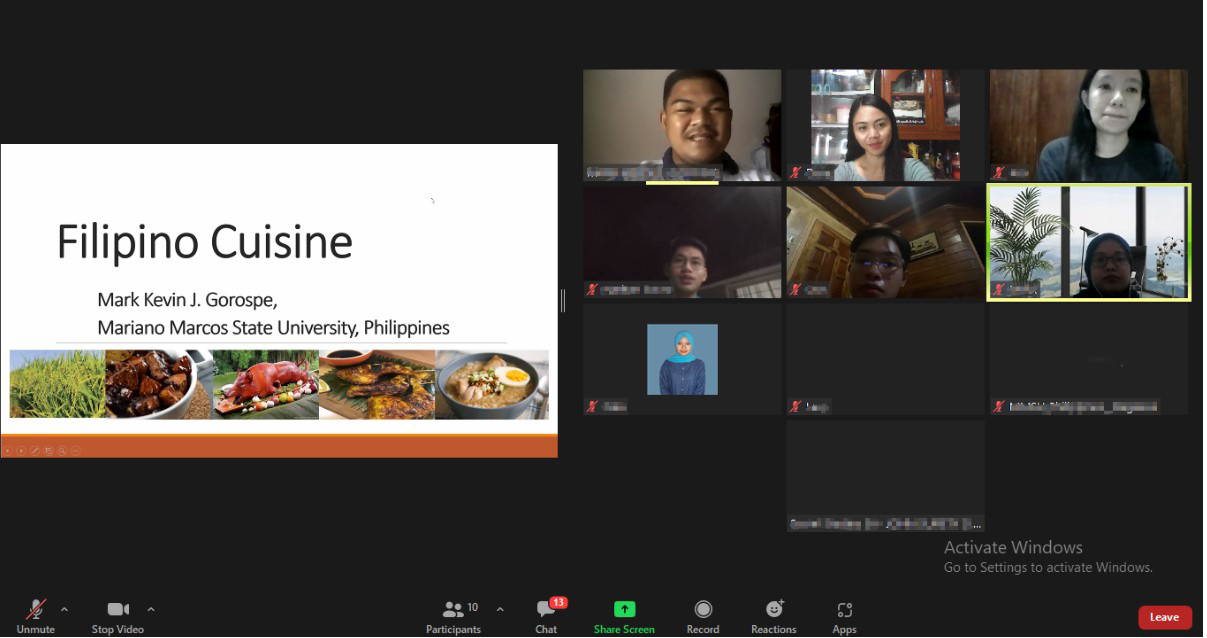Screen dimensions: 1207x638
Task: Click the dark braised meat dish photo
Action: [158, 384]
